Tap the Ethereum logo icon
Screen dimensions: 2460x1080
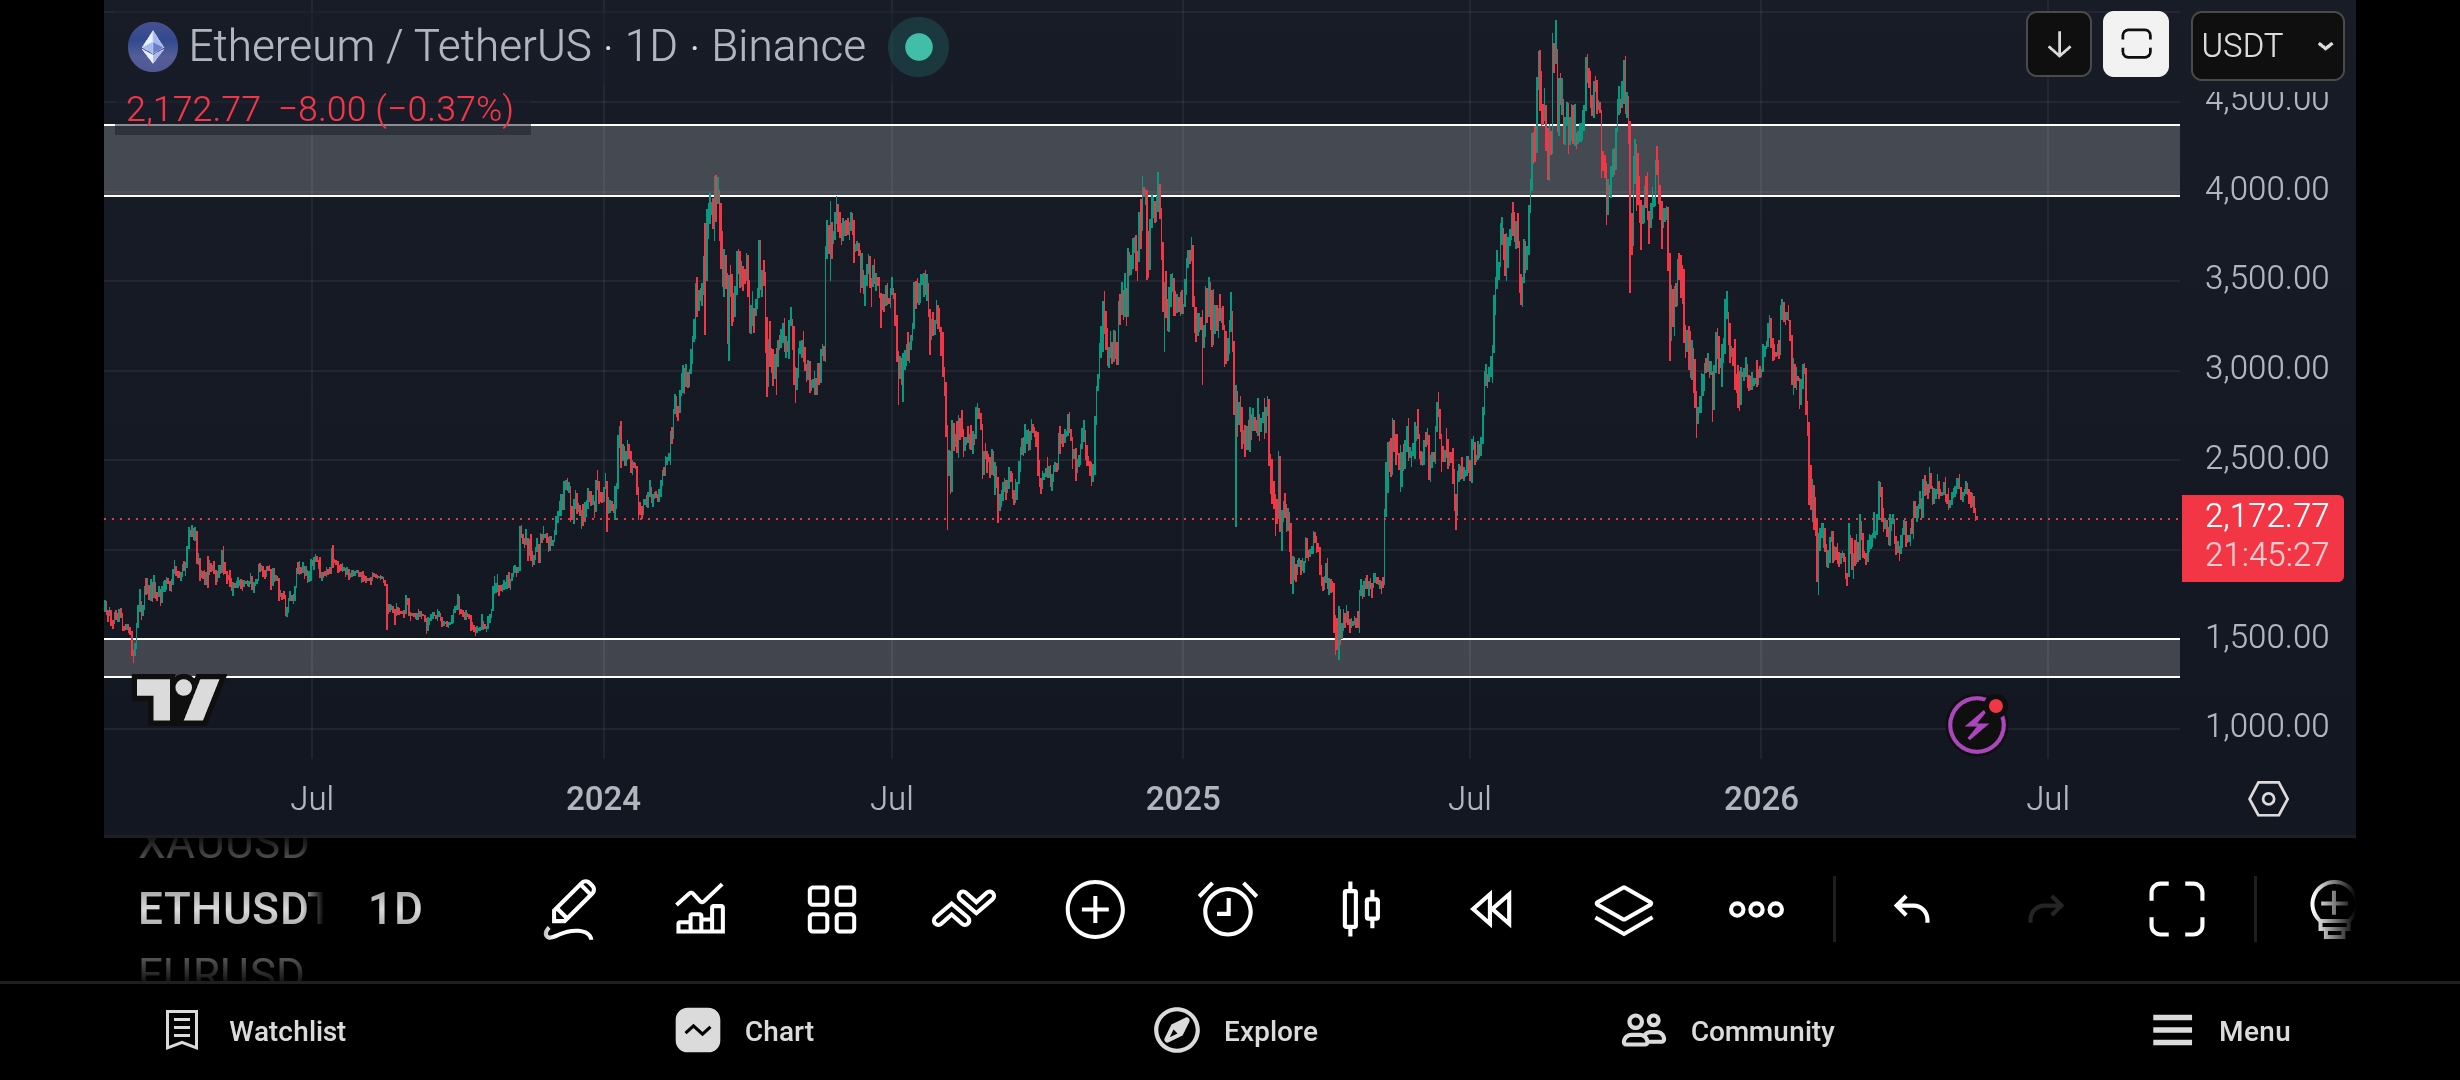[153, 47]
